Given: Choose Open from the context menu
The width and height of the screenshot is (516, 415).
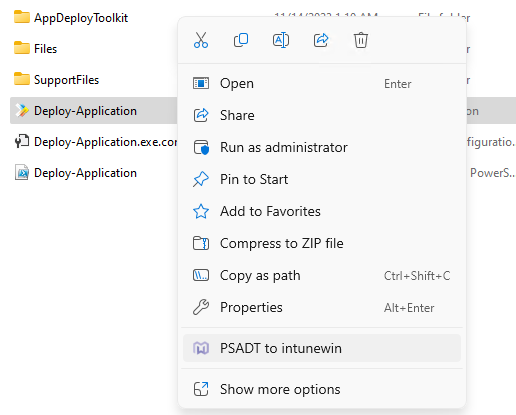Looking at the screenshot, I should 322,83.
